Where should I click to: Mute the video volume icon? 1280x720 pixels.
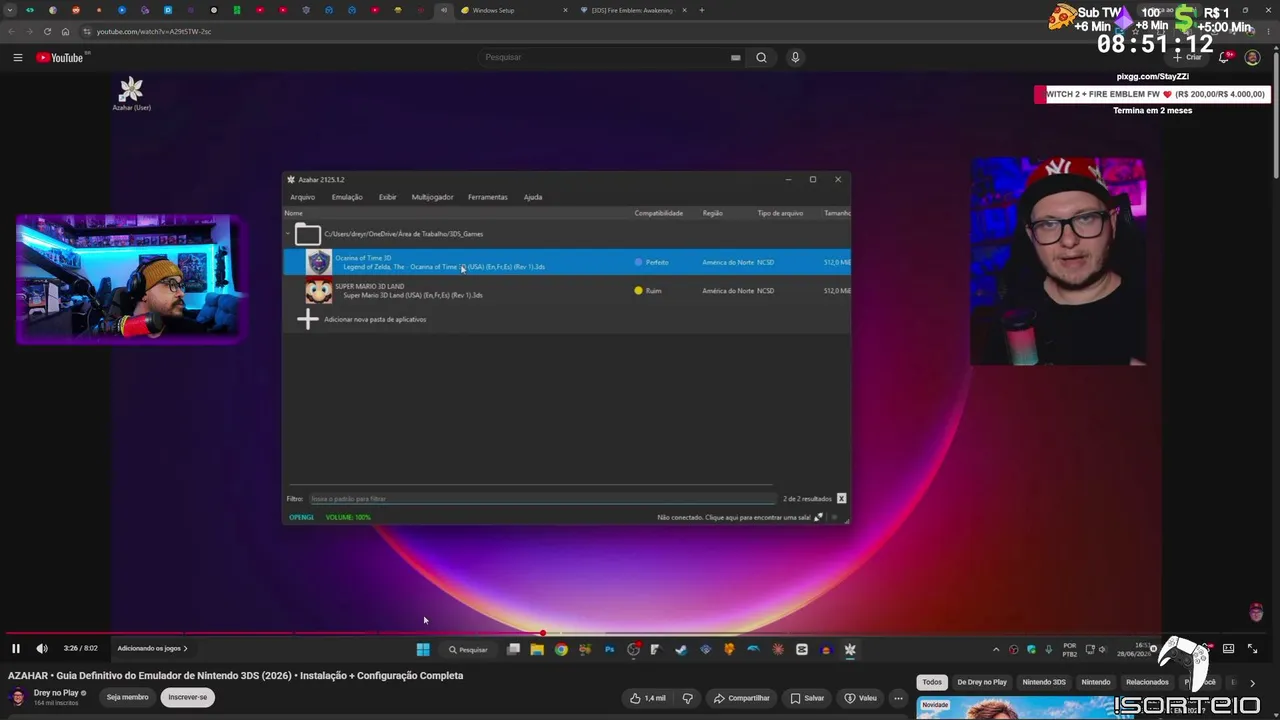click(x=42, y=648)
